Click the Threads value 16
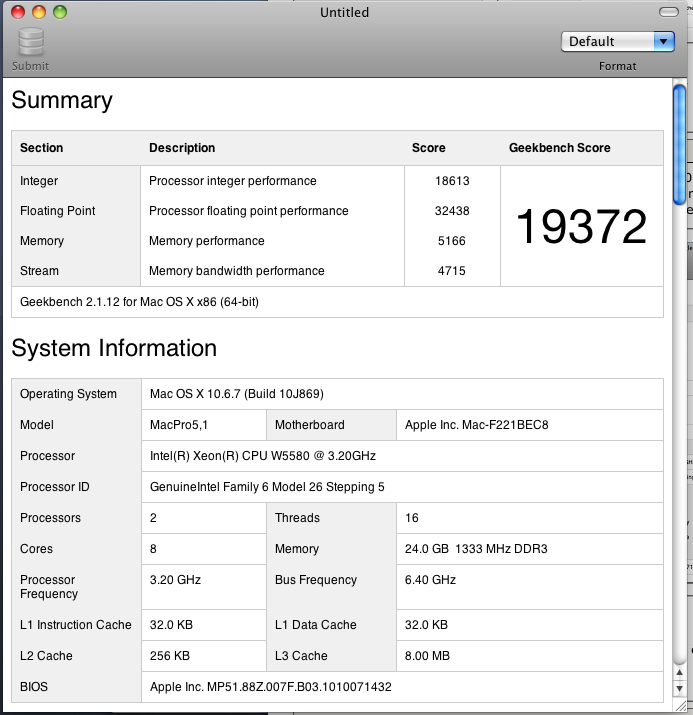The width and height of the screenshot is (693, 715). pos(412,518)
